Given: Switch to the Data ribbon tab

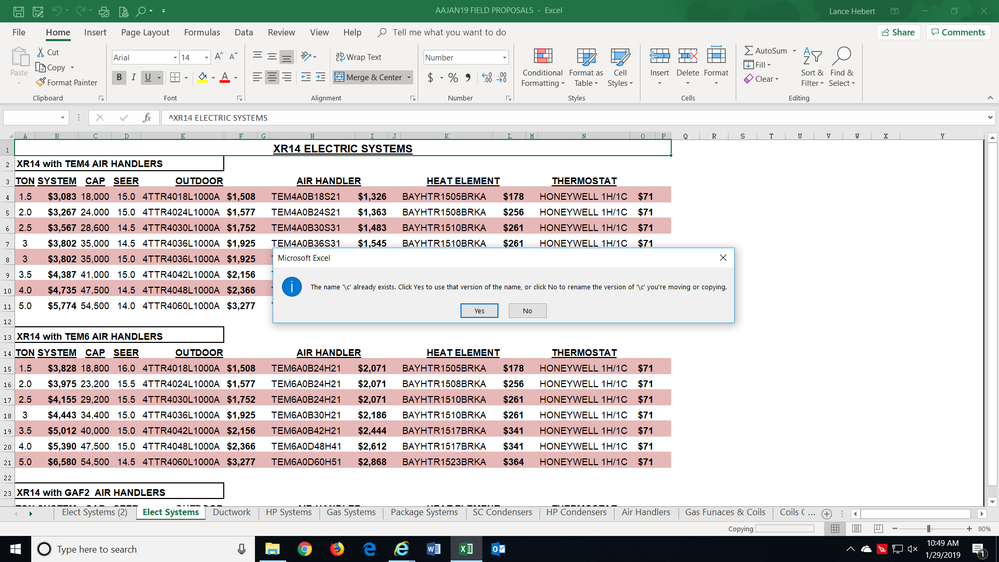Looking at the screenshot, I should (243, 32).
